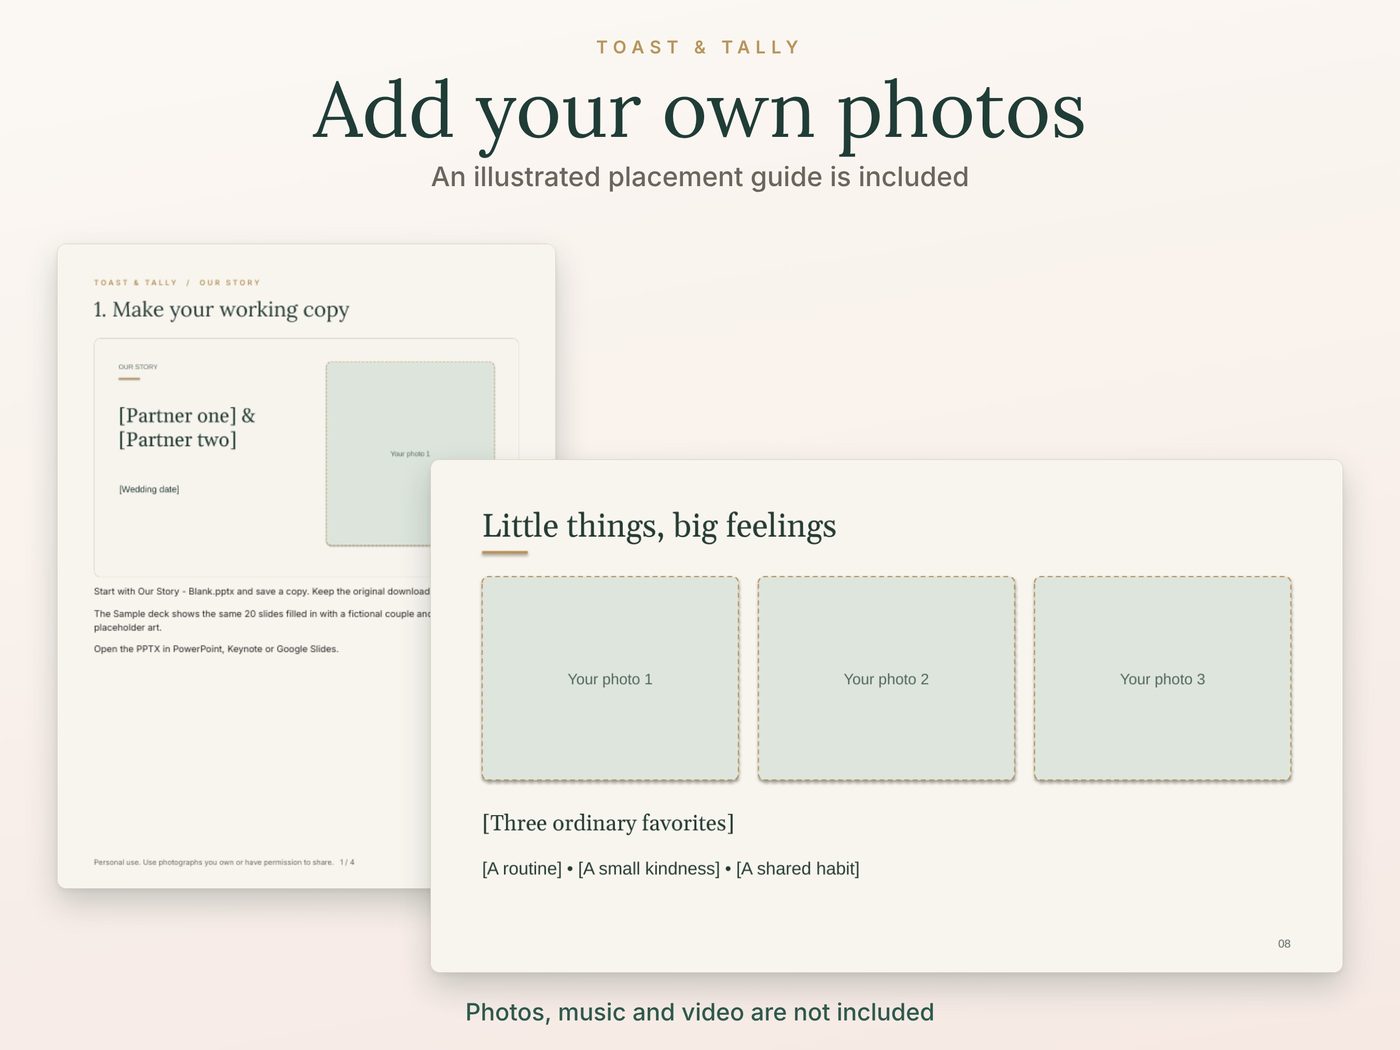Choose the 'Your photo 3' placeholder
Image resolution: width=1400 pixels, height=1050 pixels.
click(x=1162, y=678)
